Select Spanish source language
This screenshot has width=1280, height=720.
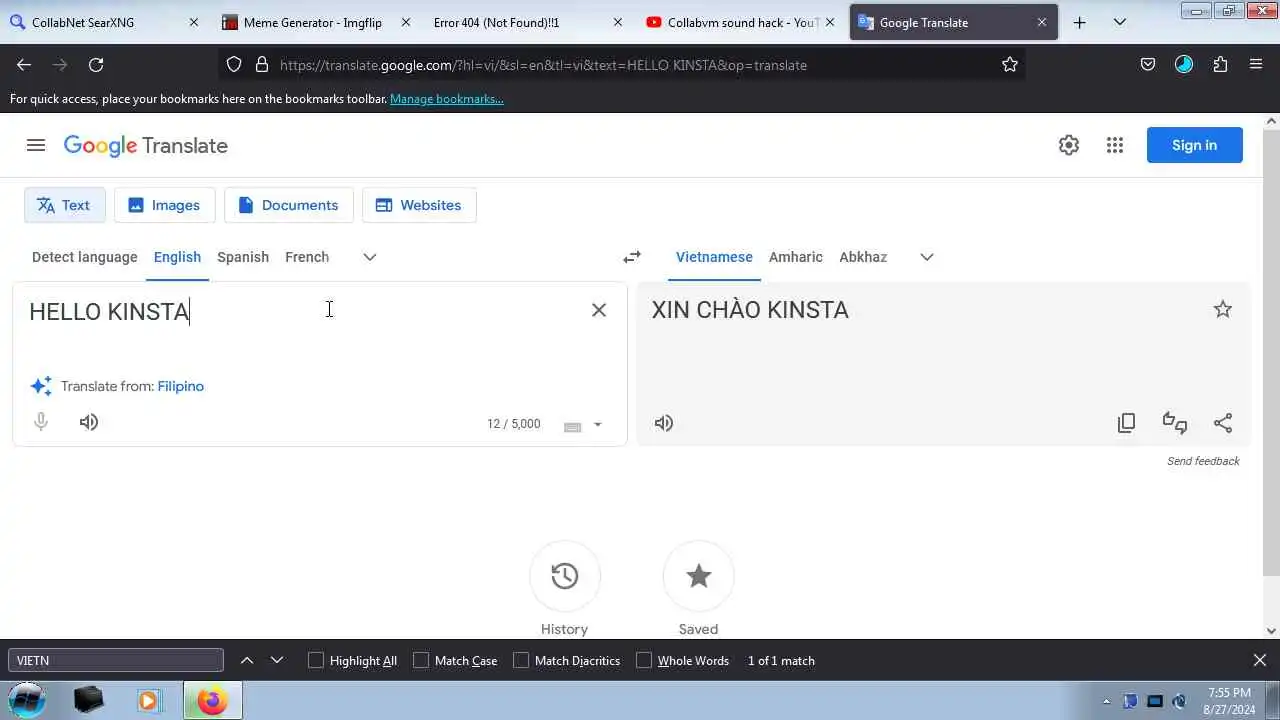tap(243, 257)
